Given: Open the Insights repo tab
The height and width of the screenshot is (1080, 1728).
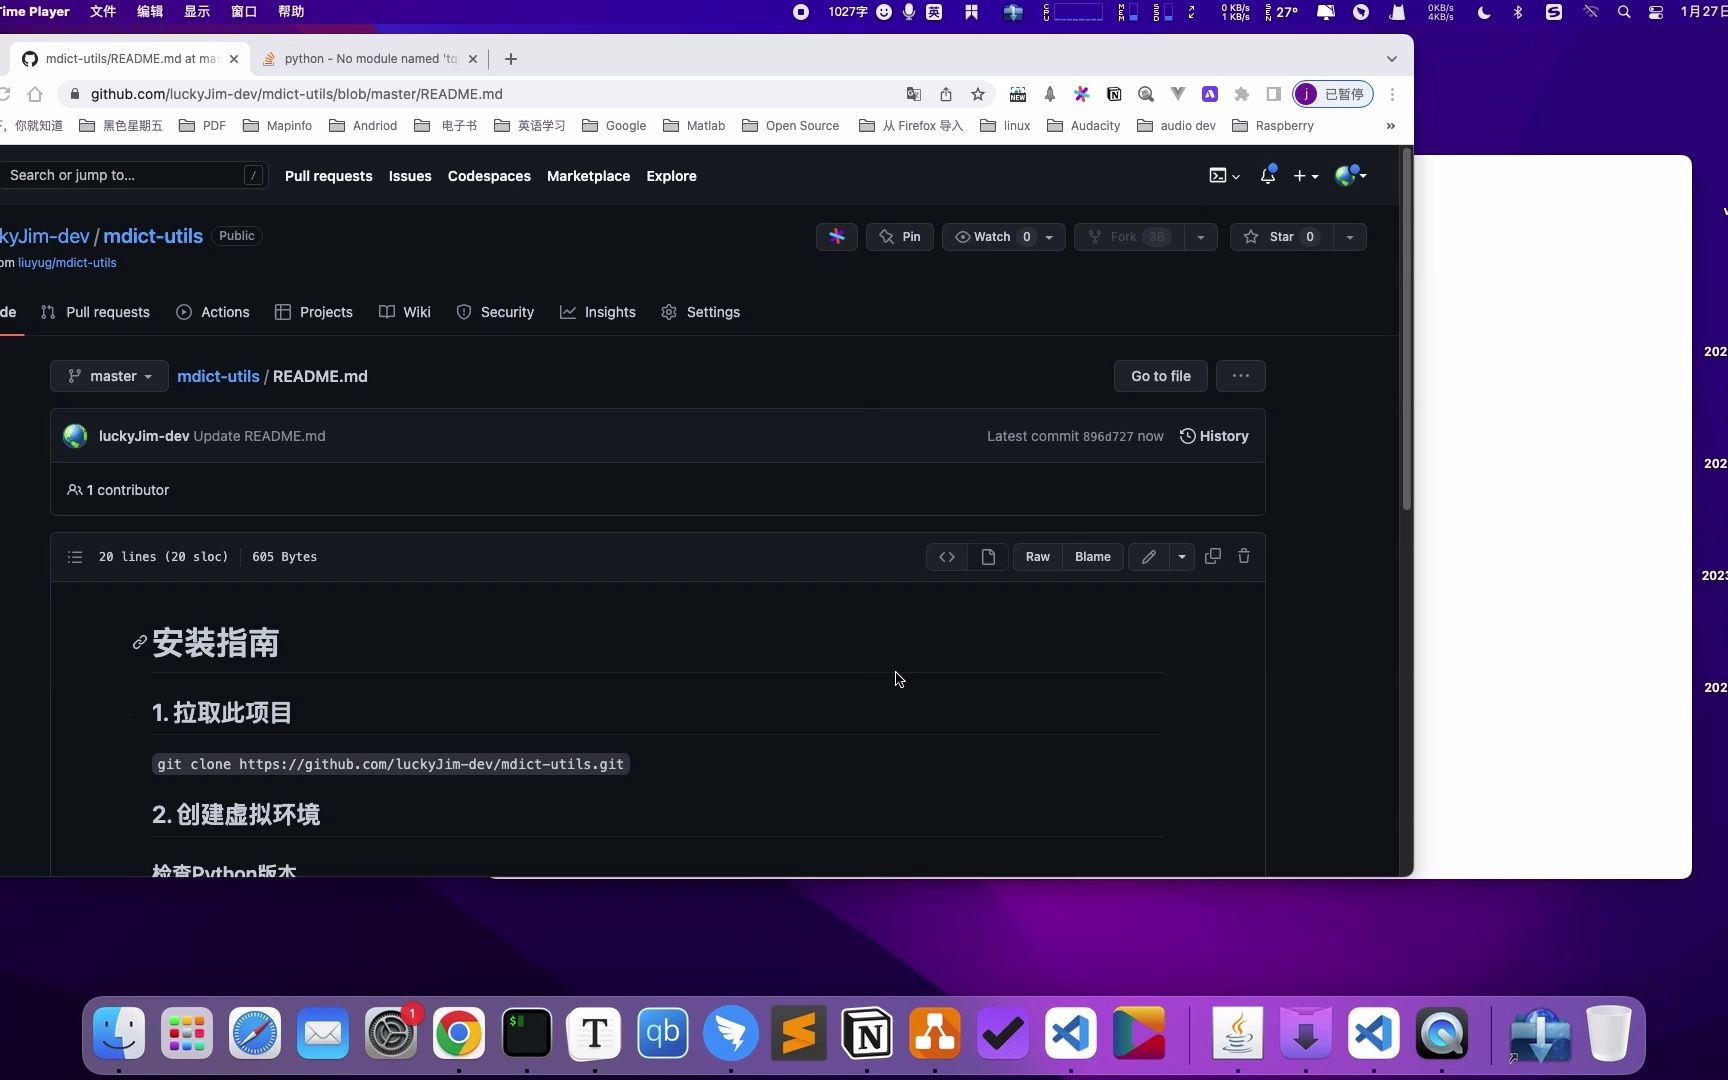Looking at the screenshot, I should tap(598, 312).
